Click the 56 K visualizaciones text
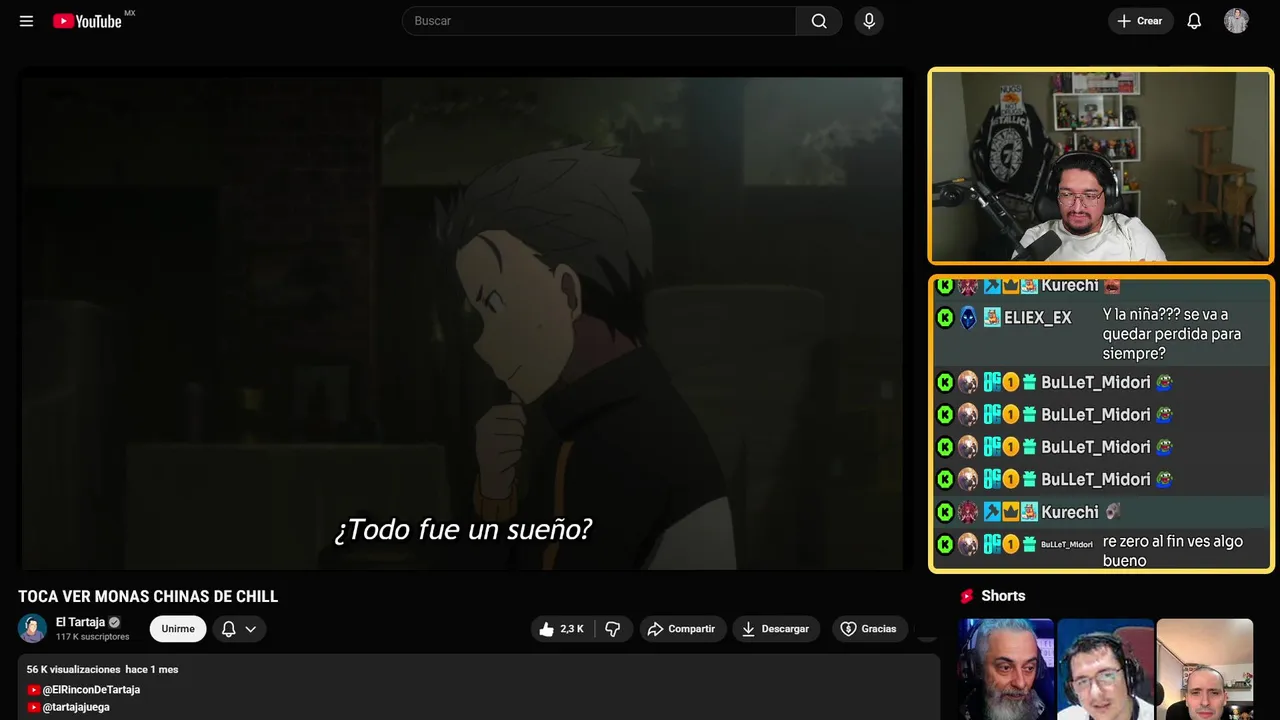This screenshot has width=1280, height=720. point(74,669)
